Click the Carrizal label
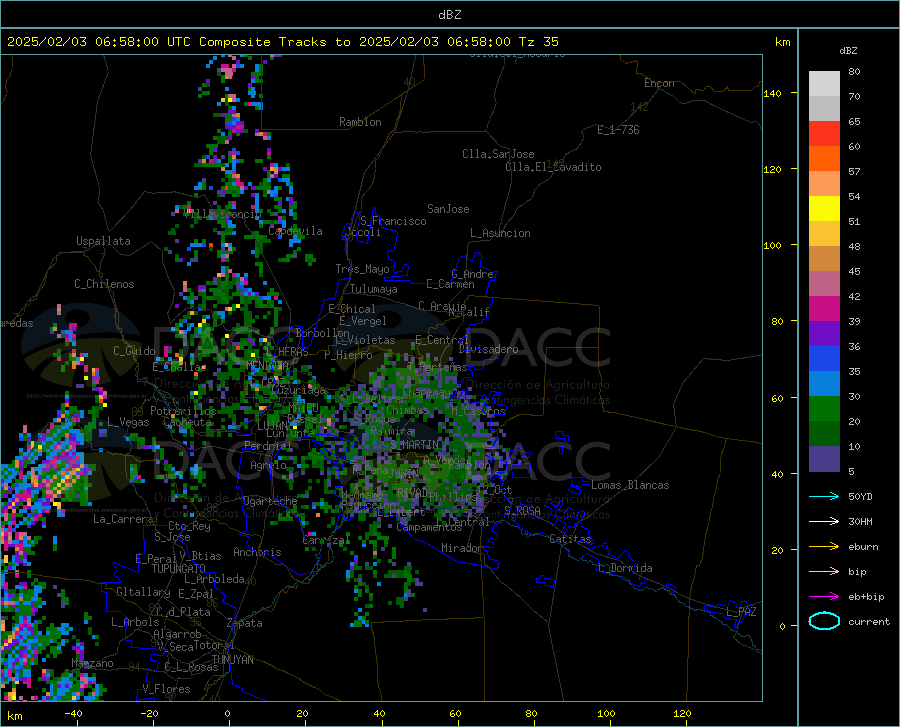This screenshot has width=900, height=727. [x=326, y=540]
